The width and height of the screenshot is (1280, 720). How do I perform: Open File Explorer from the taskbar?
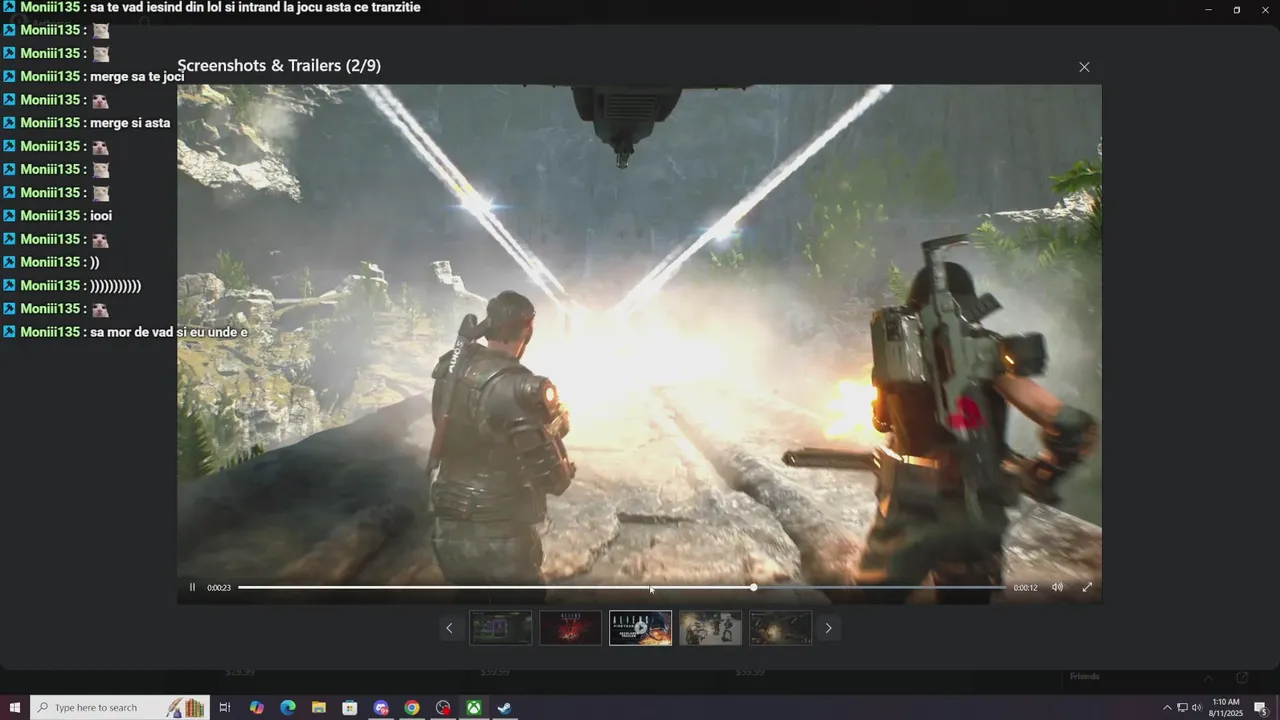319,708
